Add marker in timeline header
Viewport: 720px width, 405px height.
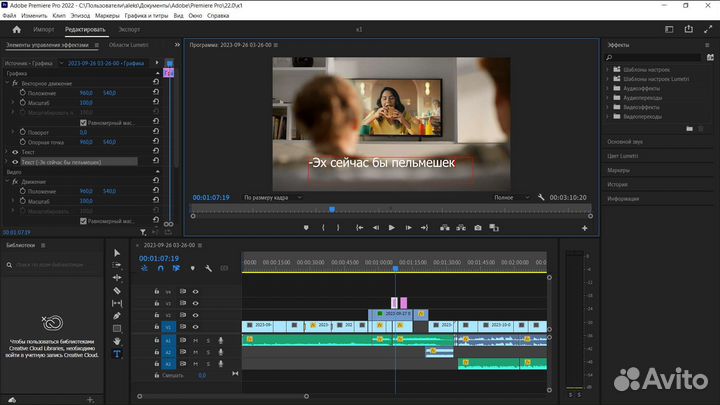192,268
